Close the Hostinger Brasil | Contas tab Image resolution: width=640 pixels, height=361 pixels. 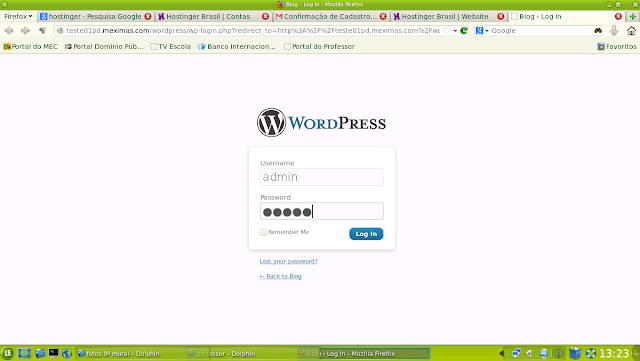point(265,16)
